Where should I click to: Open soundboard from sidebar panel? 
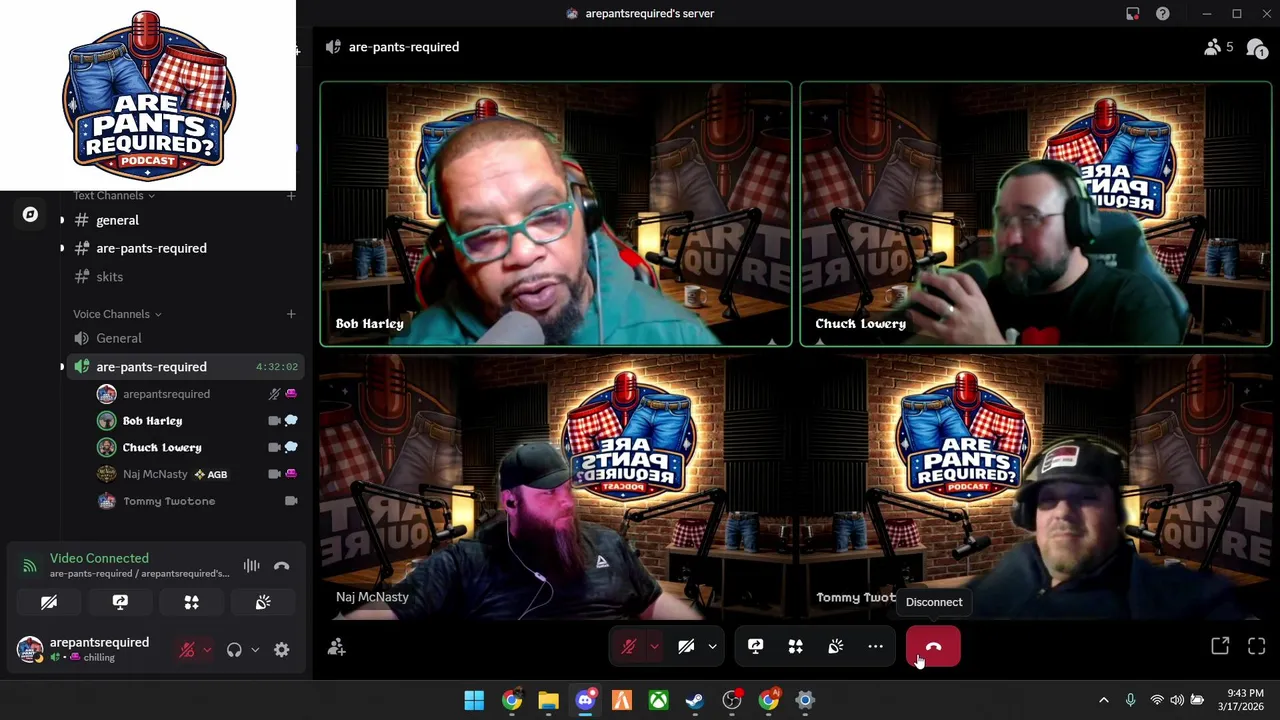point(263,602)
